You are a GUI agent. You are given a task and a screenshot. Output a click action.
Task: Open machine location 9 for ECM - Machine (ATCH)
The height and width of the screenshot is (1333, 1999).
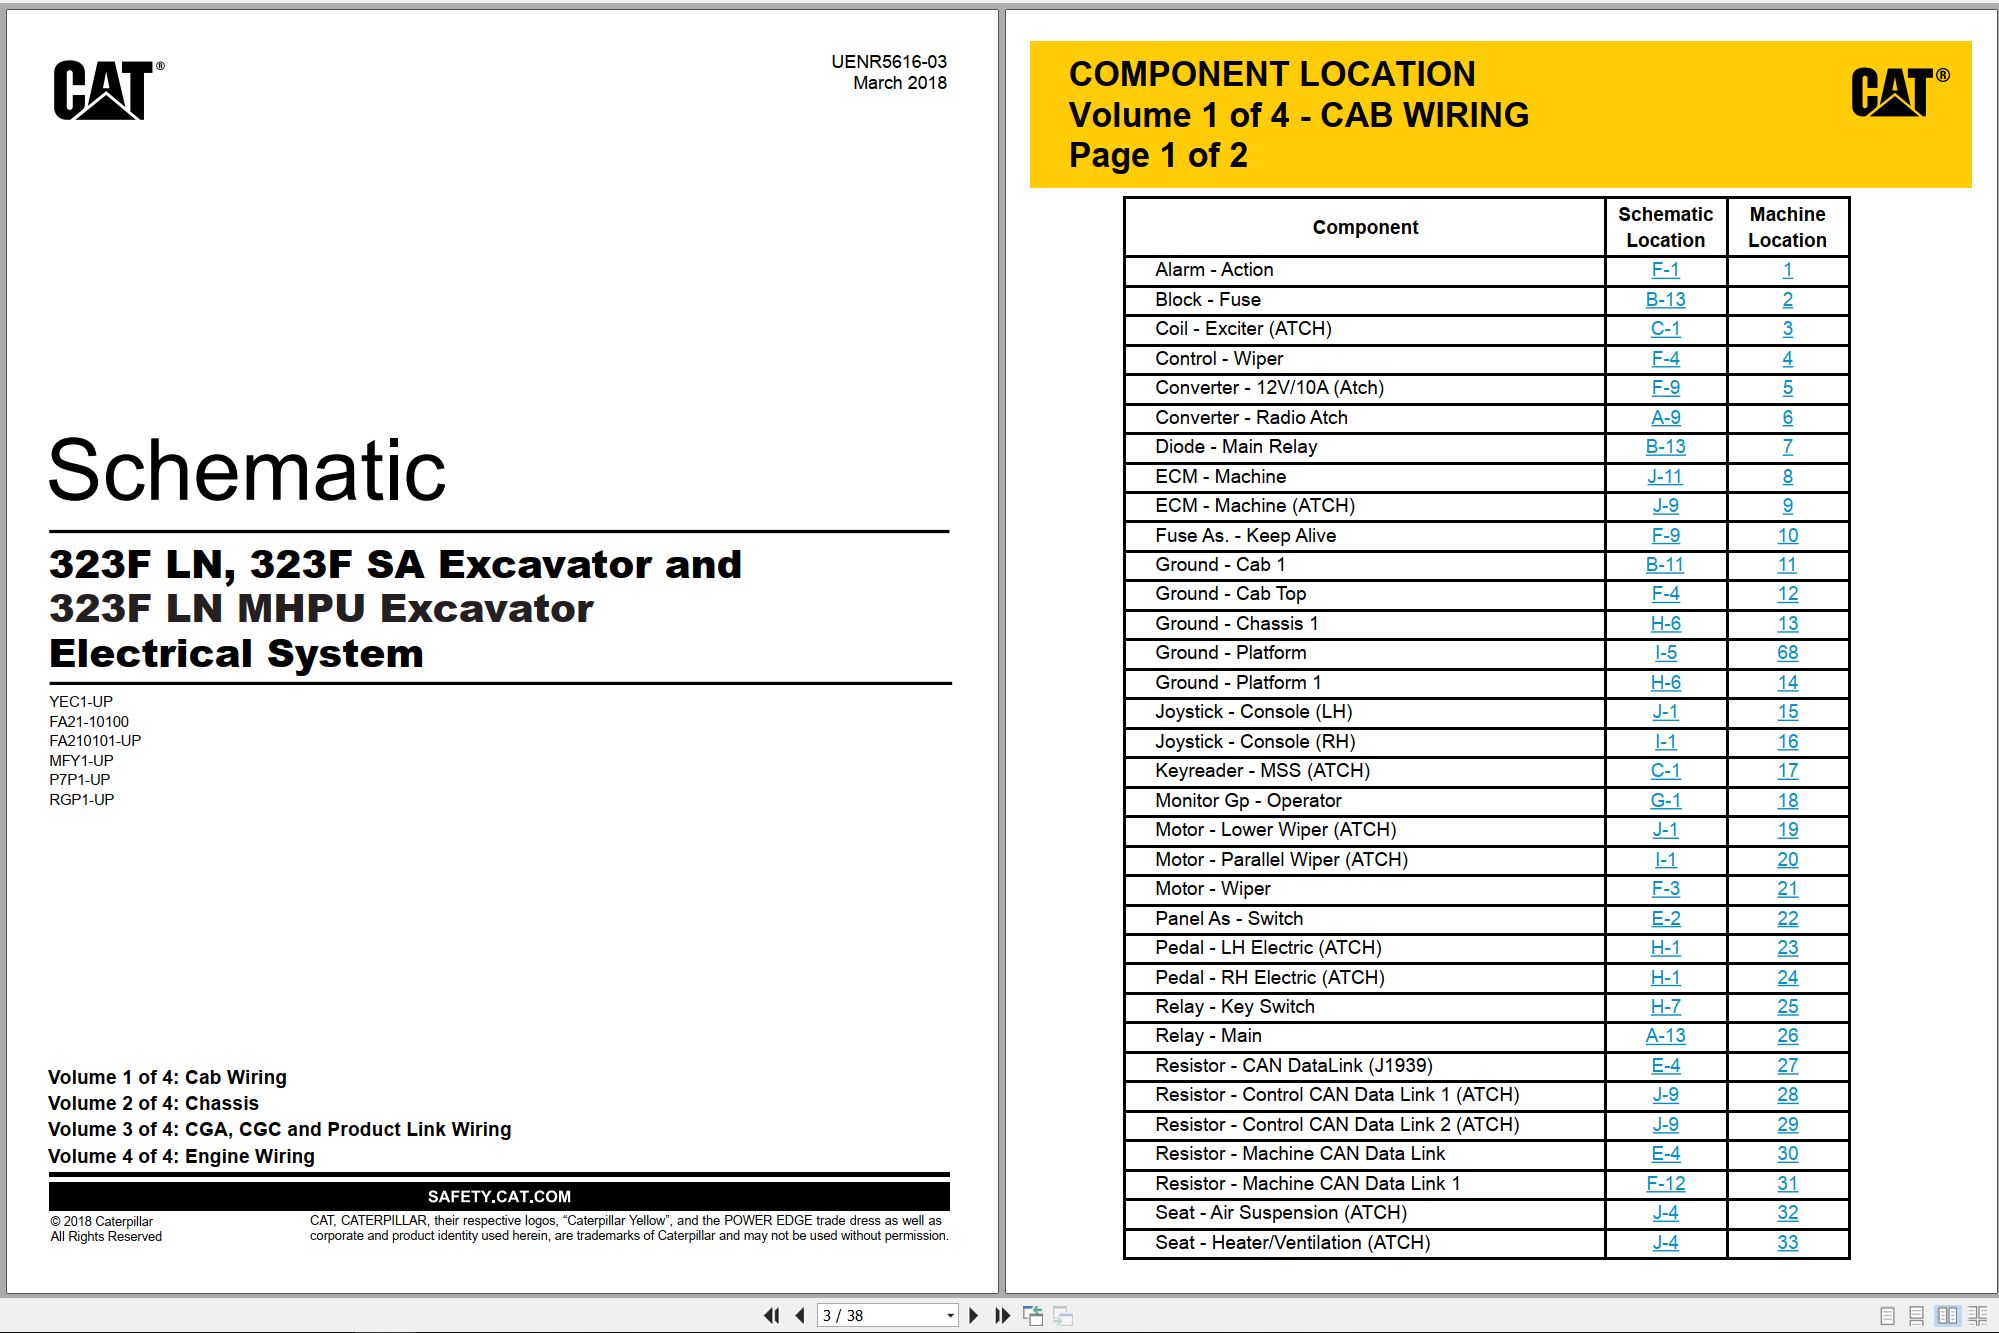pos(1787,506)
